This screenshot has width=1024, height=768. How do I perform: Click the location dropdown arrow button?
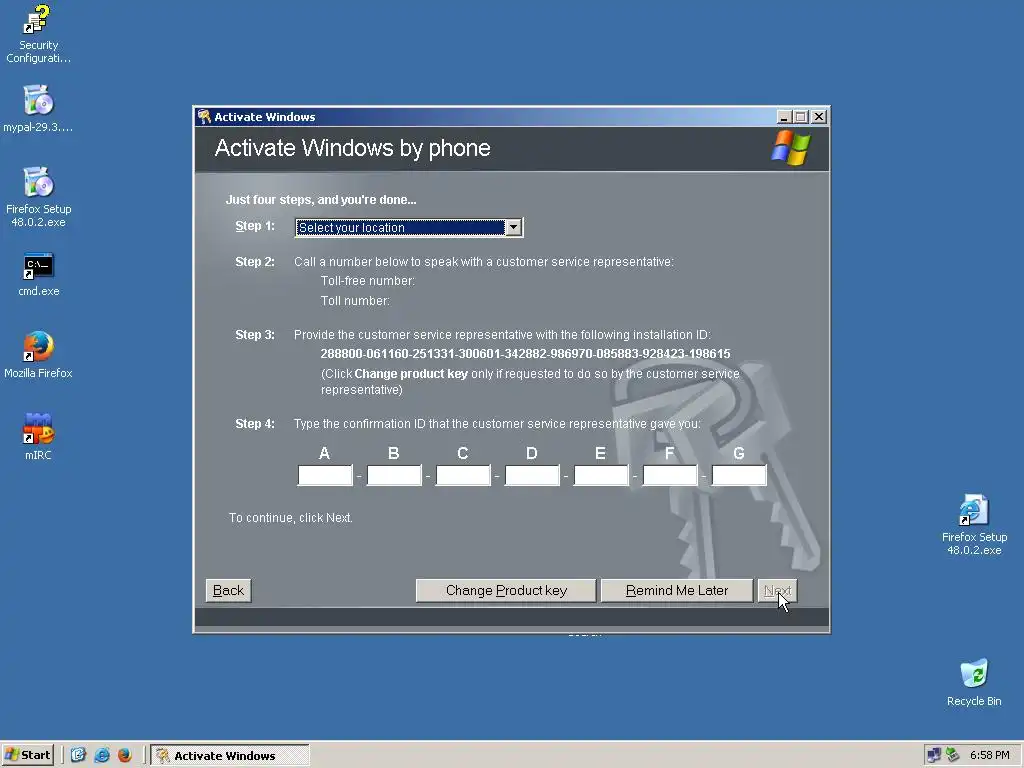[514, 227]
